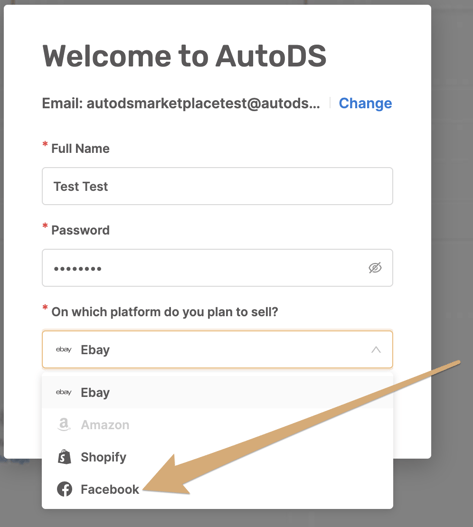Open the platform selector showing Ebay

[x=218, y=350]
